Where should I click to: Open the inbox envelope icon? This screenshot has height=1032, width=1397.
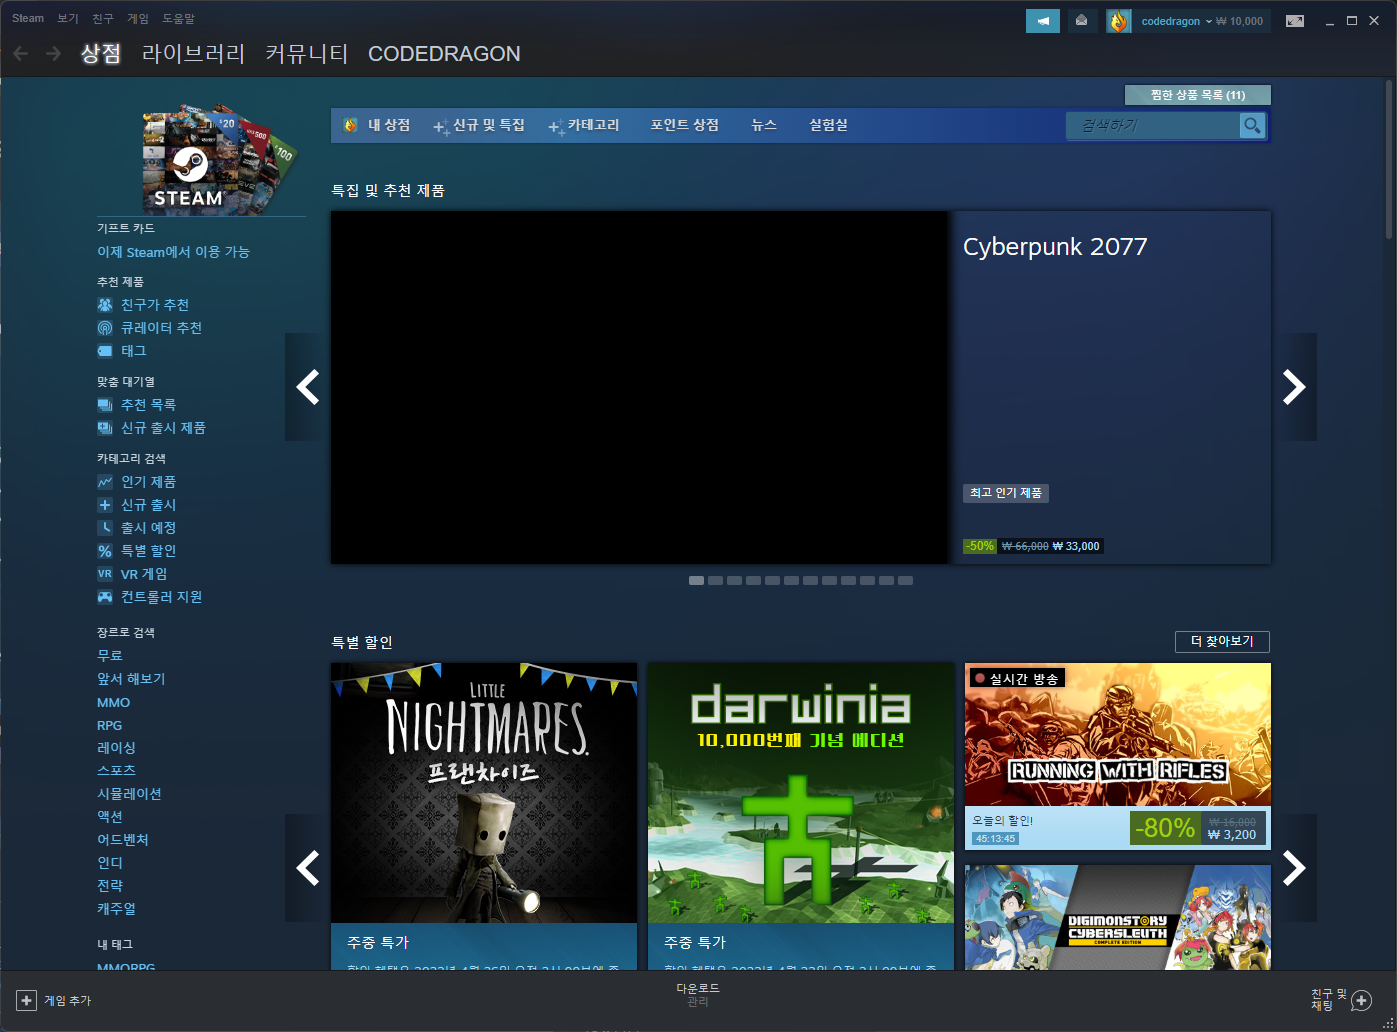[1081, 21]
